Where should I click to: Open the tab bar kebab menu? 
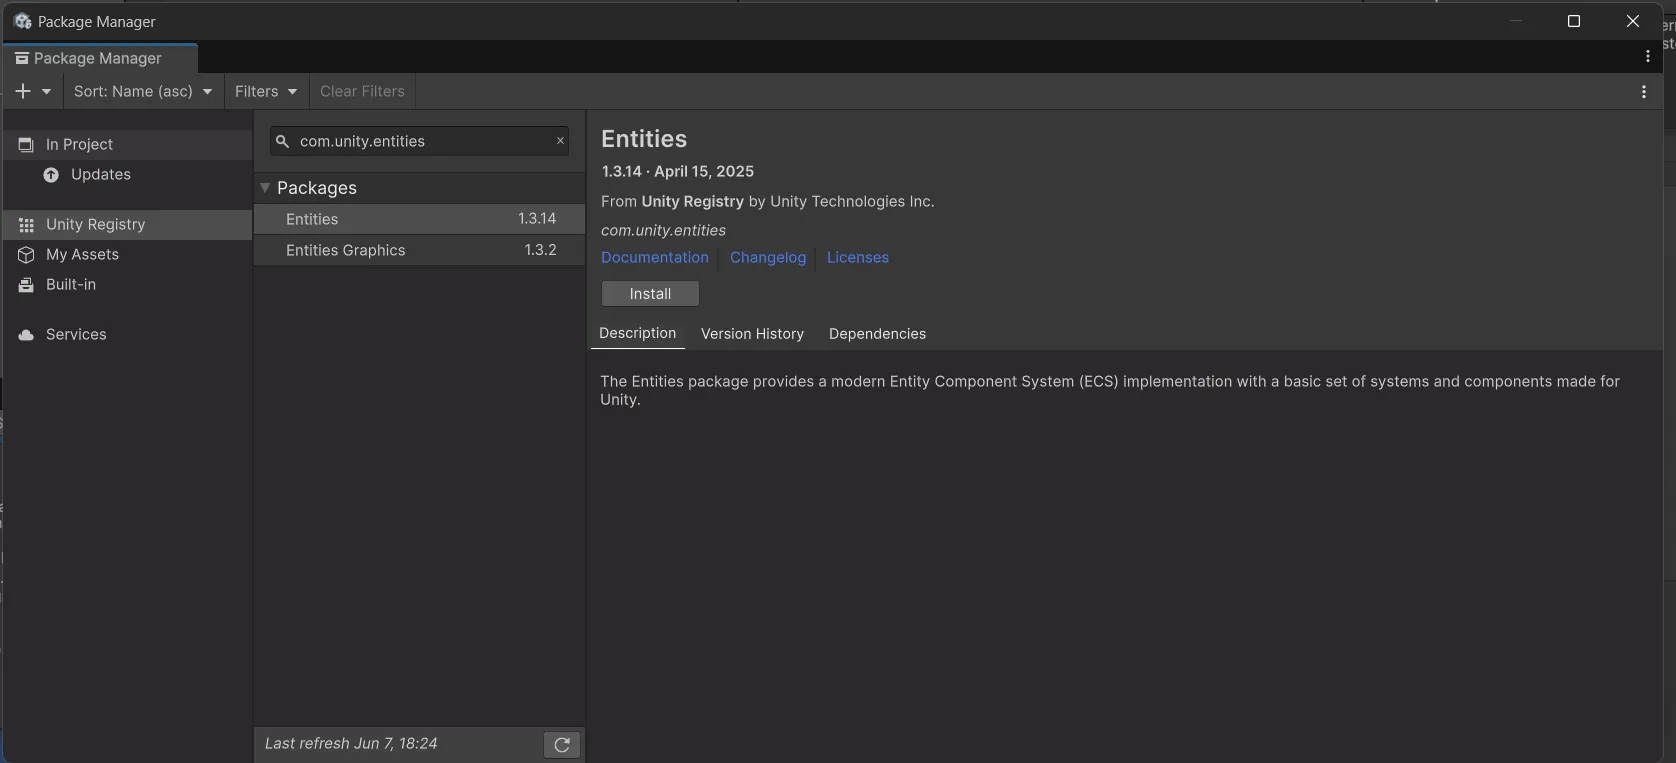(1648, 57)
